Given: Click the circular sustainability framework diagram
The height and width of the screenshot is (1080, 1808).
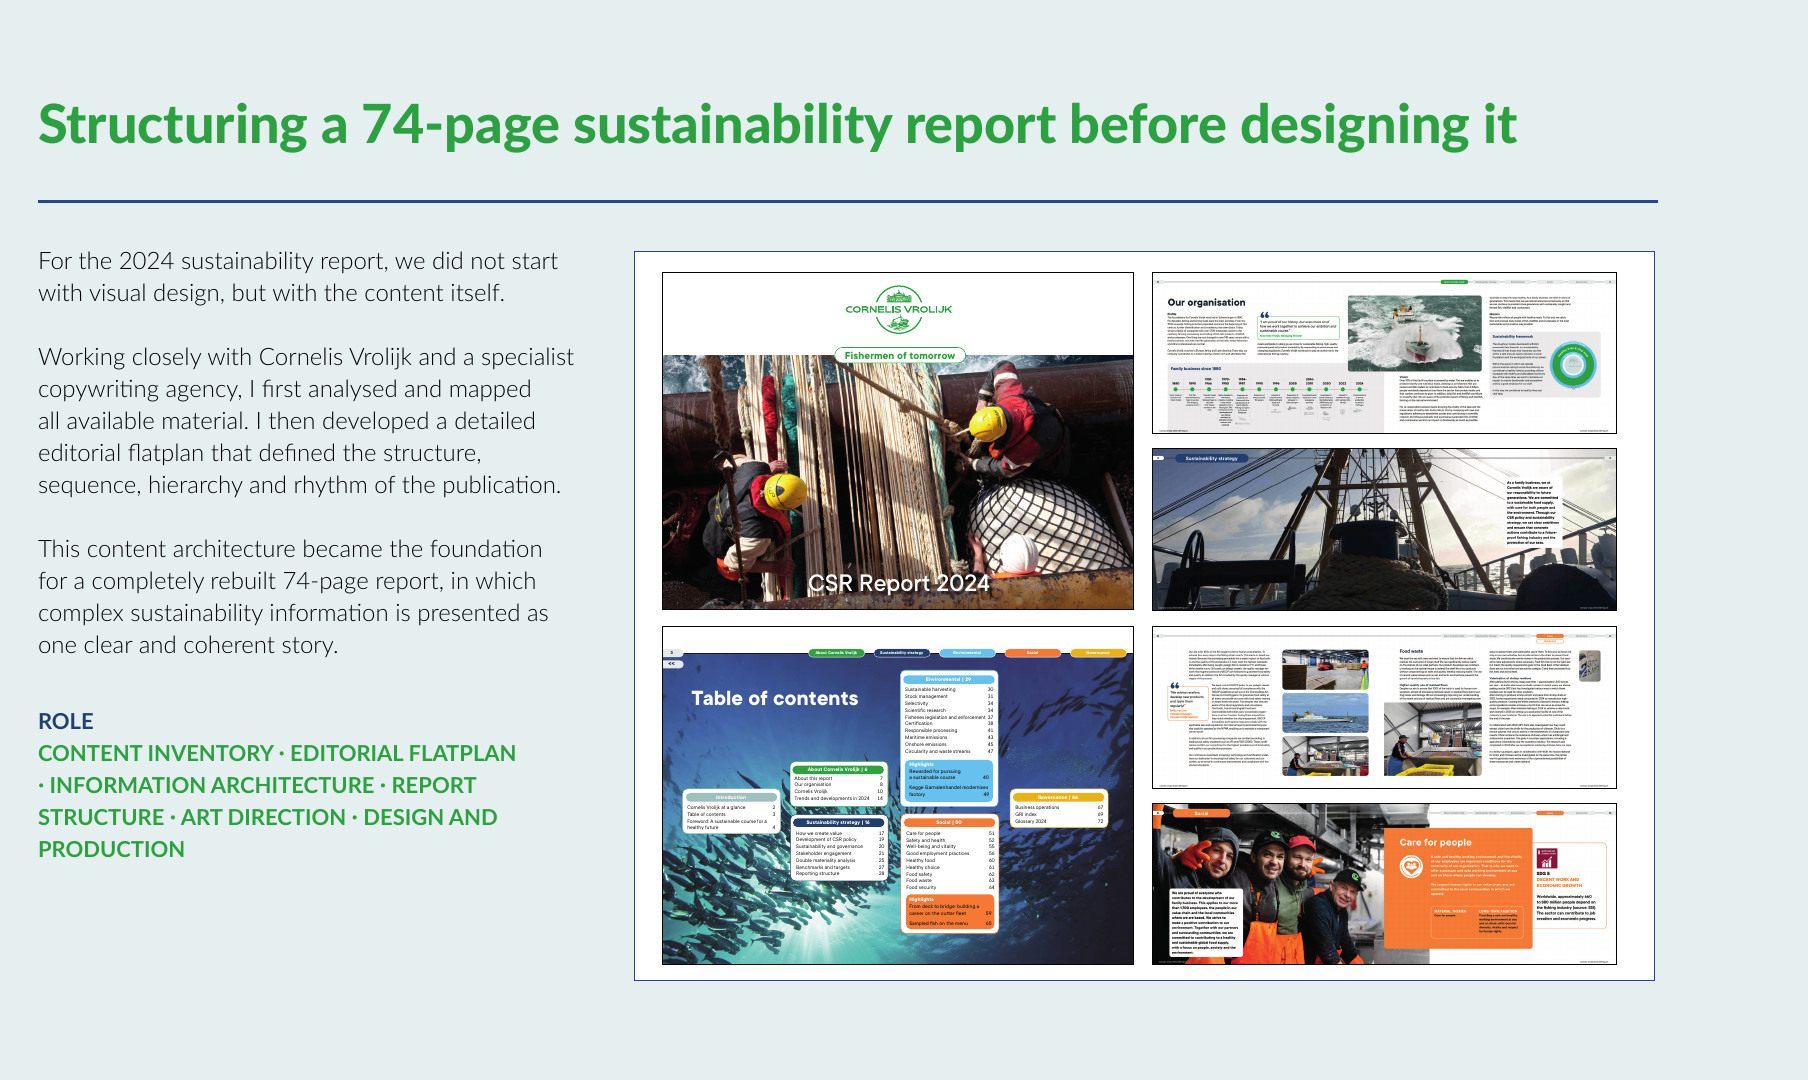Looking at the screenshot, I should [1573, 364].
